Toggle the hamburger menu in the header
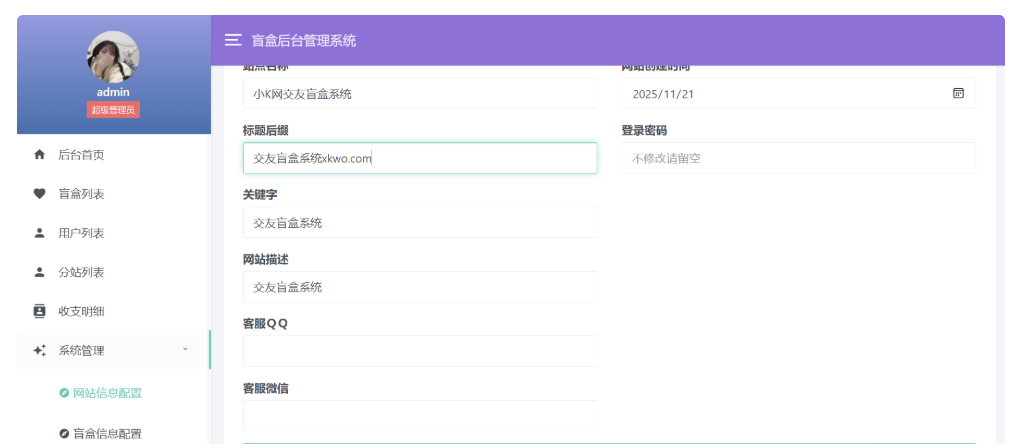Viewport: 1011px width, 444px height. pyautogui.click(x=233, y=40)
